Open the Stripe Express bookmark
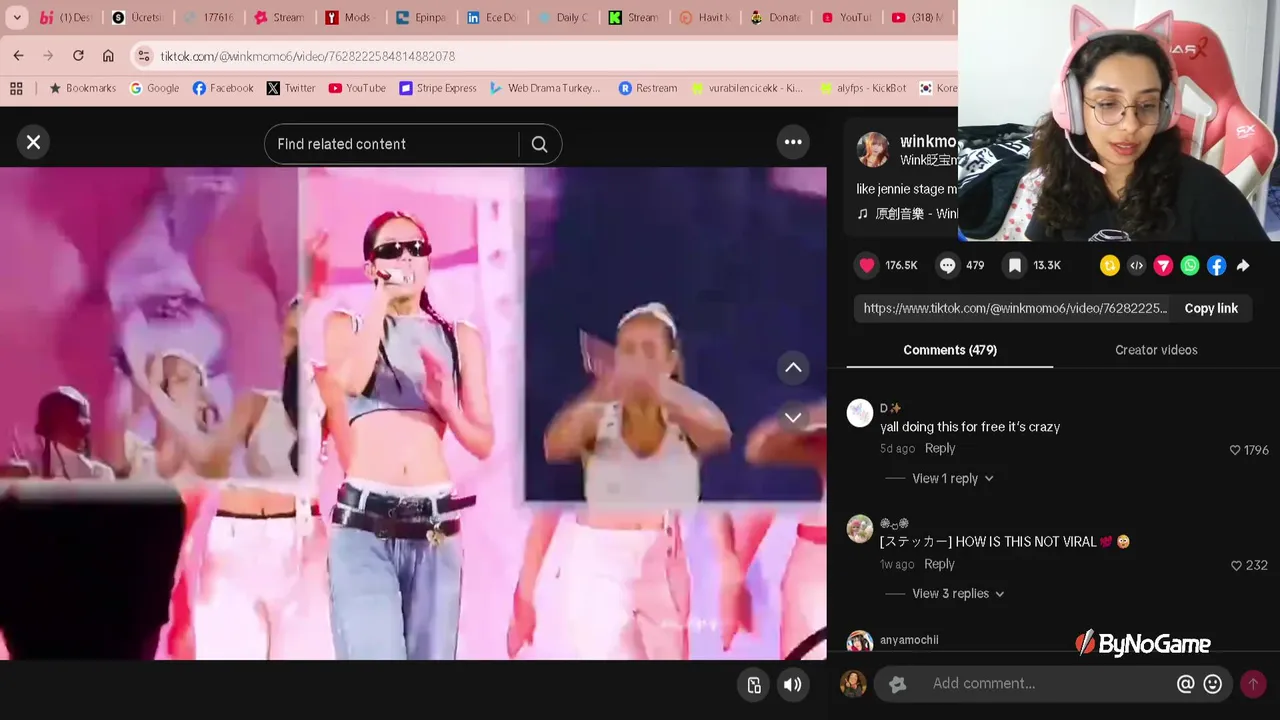 [438, 88]
